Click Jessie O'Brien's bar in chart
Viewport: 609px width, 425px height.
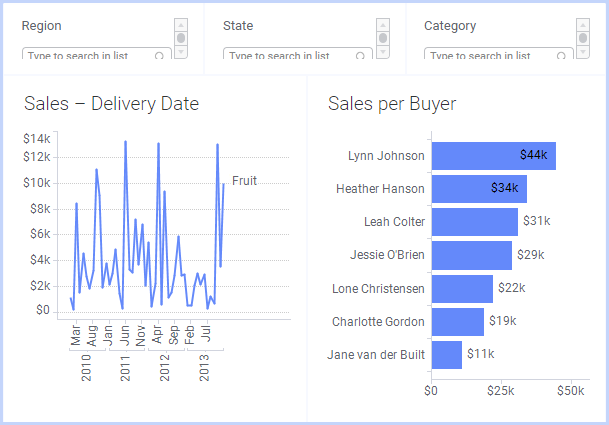point(471,255)
